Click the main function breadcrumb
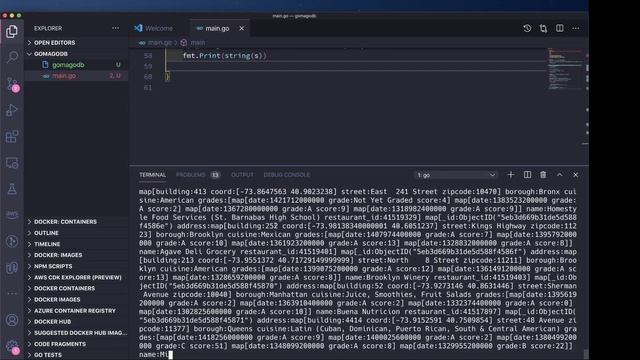640x360 pixels. [193, 42]
